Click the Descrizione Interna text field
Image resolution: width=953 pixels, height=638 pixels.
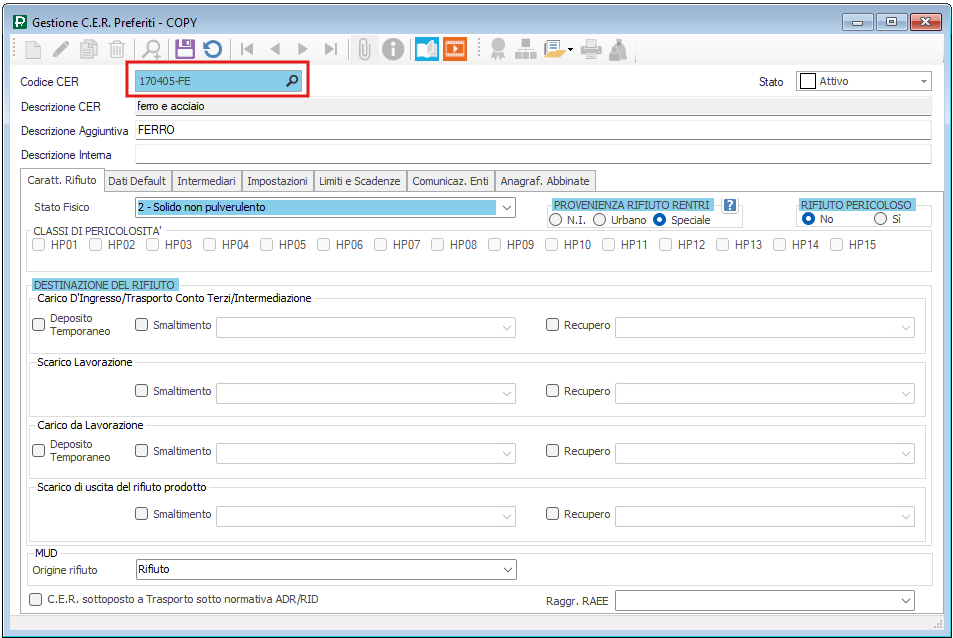[532, 155]
